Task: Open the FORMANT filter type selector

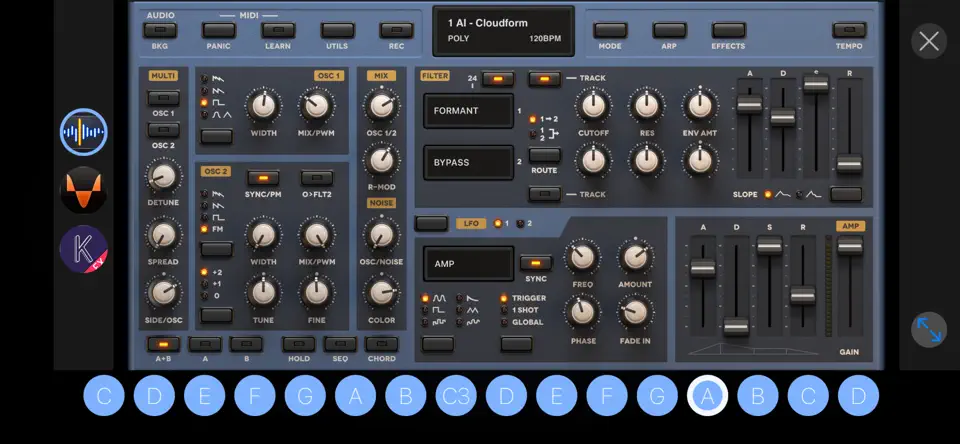Action: pos(468,111)
